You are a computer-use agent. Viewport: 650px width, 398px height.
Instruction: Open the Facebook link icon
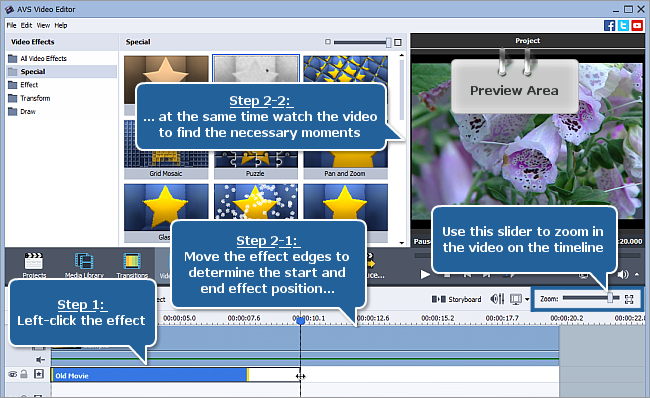click(609, 25)
